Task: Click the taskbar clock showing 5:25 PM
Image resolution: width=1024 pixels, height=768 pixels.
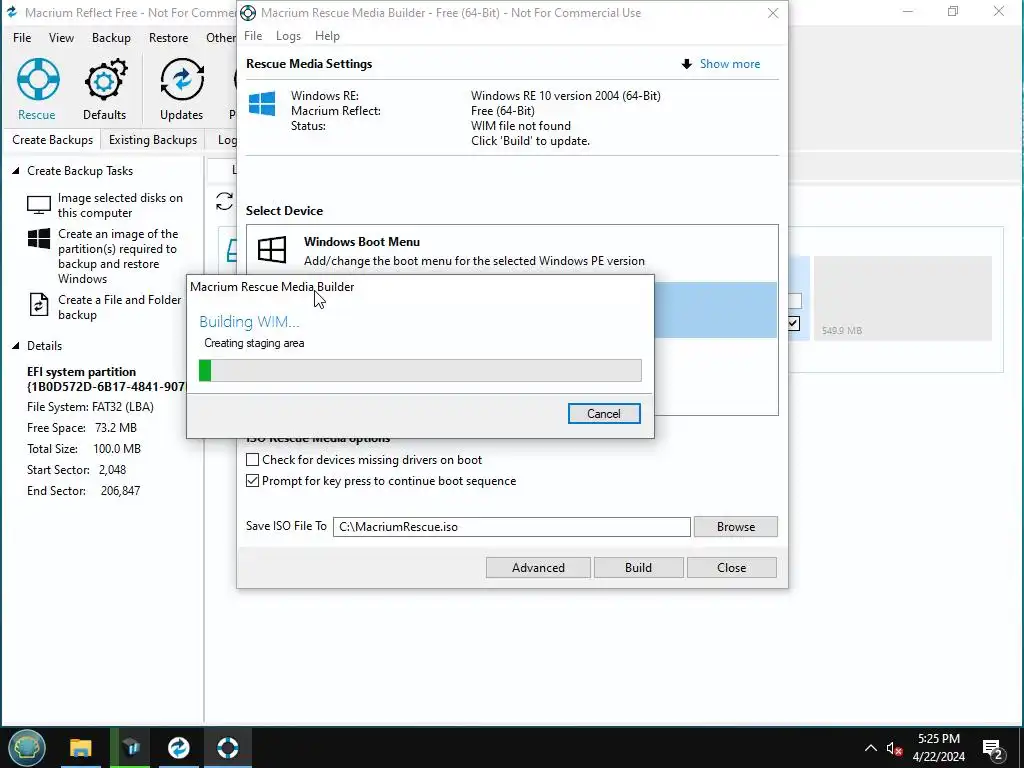Action: [x=938, y=748]
